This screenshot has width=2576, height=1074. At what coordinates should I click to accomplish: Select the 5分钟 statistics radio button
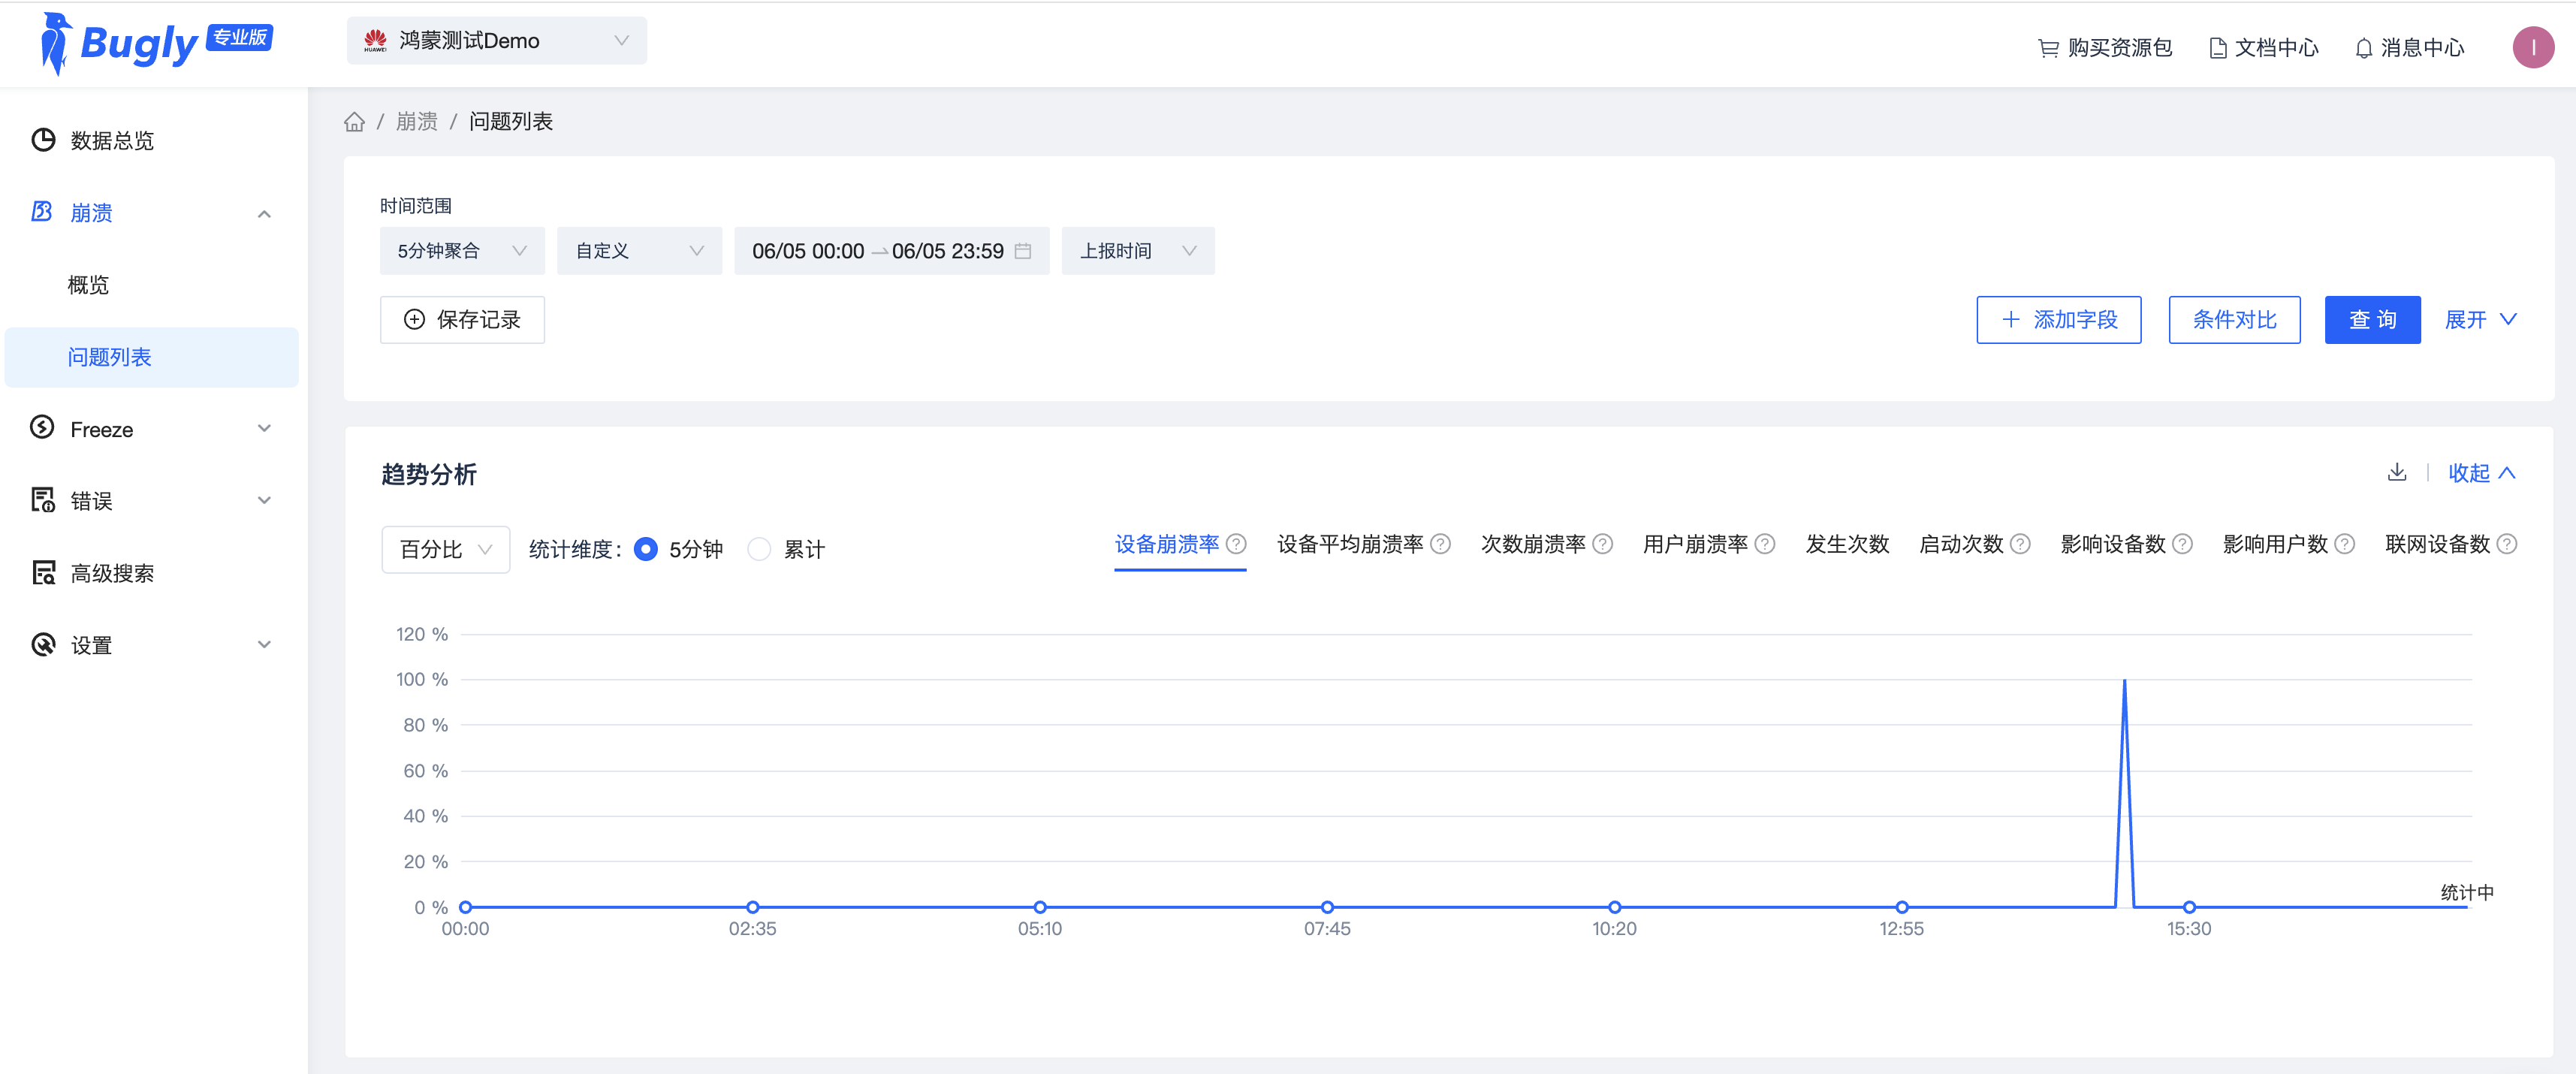coord(646,548)
